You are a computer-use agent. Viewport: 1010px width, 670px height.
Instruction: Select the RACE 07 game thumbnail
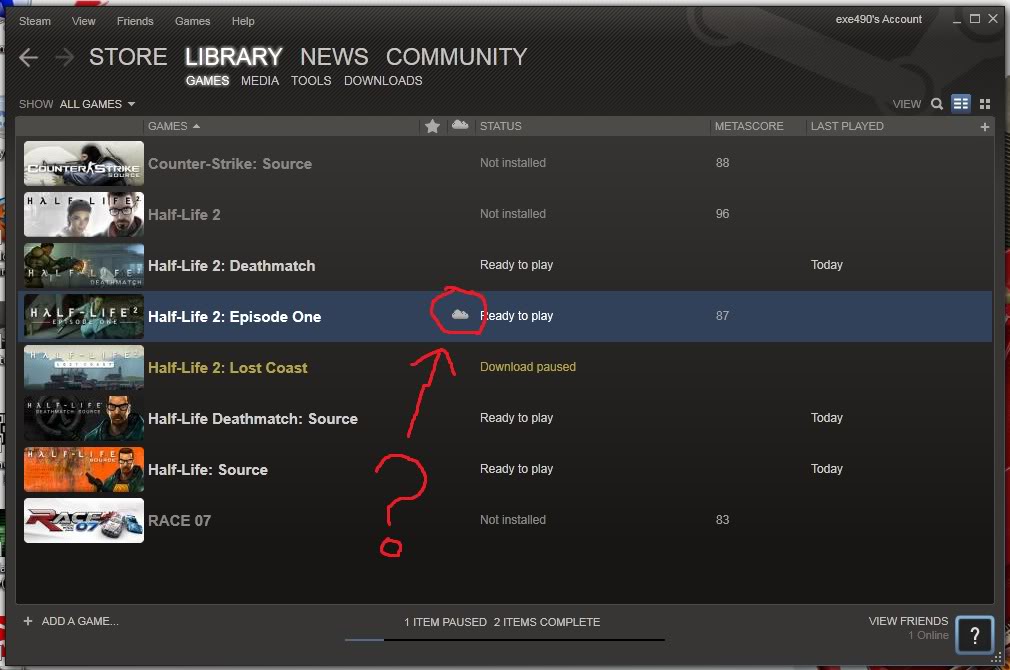83,520
